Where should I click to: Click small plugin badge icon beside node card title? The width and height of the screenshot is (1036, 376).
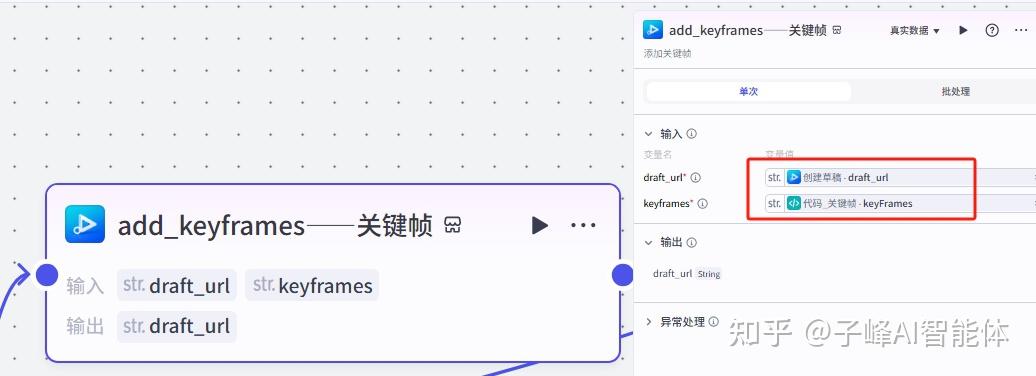pos(453,225)
